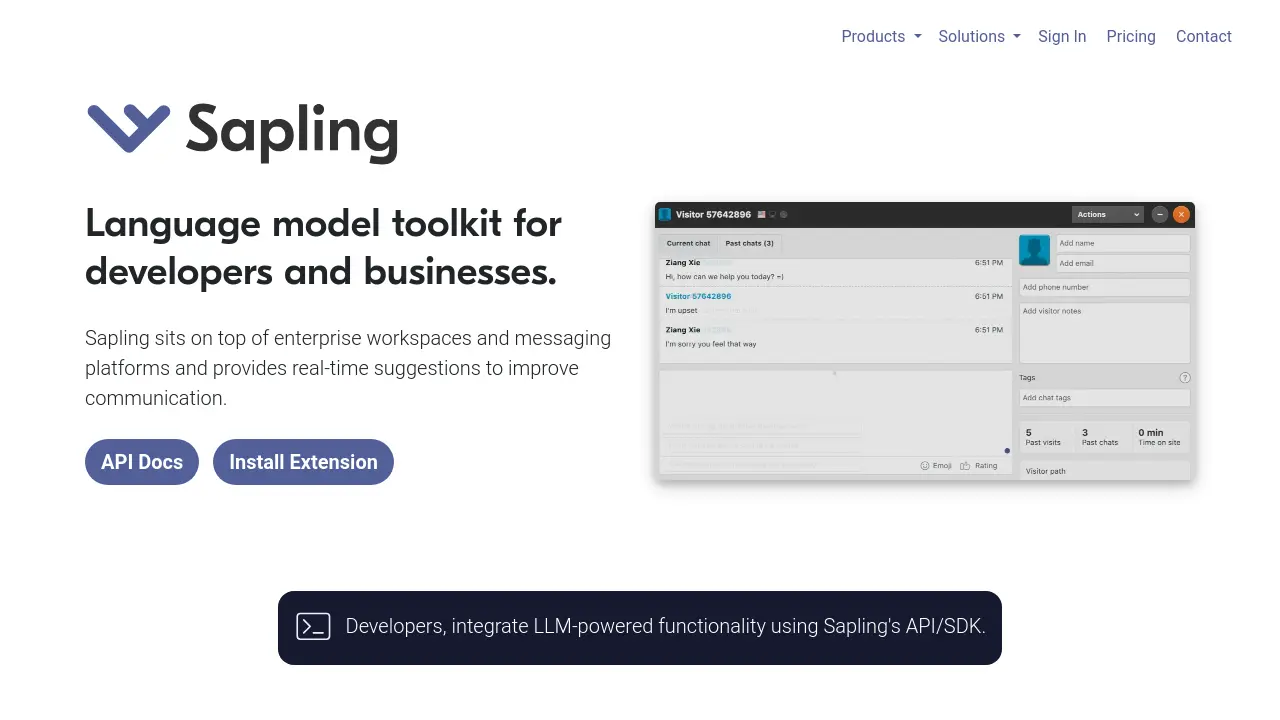Minimize the visitor chat window
The width and height of the screenshot is (1280, 720).
point(1159,215)
